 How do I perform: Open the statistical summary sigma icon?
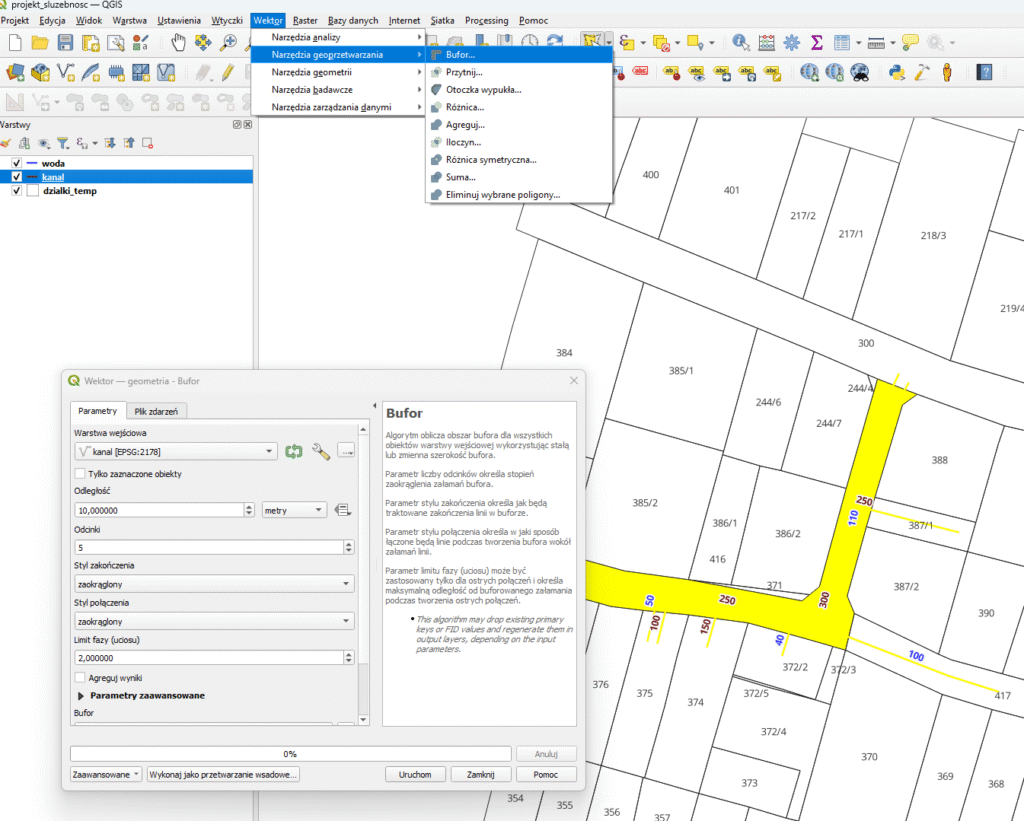(816, 42)
